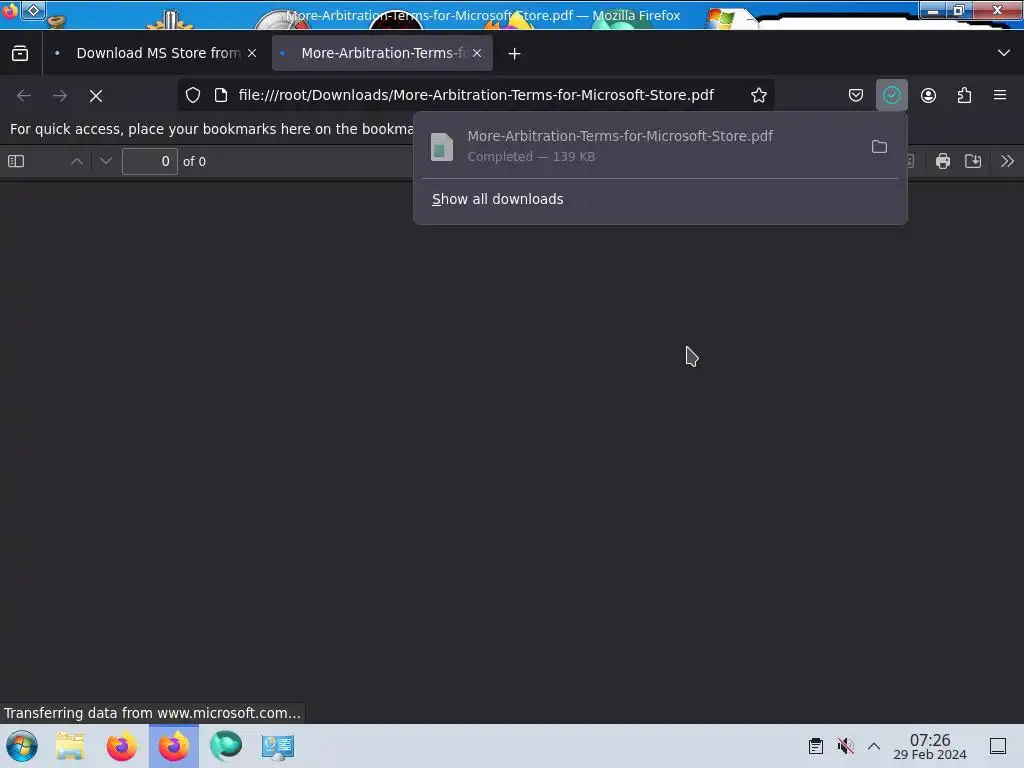
Task: Toggle the PDF viewer sidebar
Action: 16,161
